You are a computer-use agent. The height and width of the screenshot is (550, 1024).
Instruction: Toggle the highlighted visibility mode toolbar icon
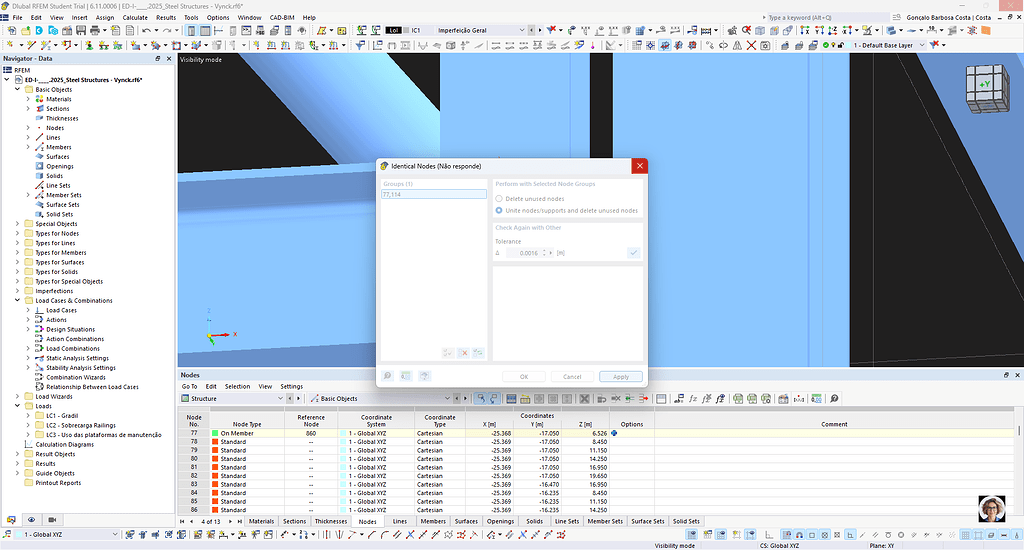coord(664,45)
